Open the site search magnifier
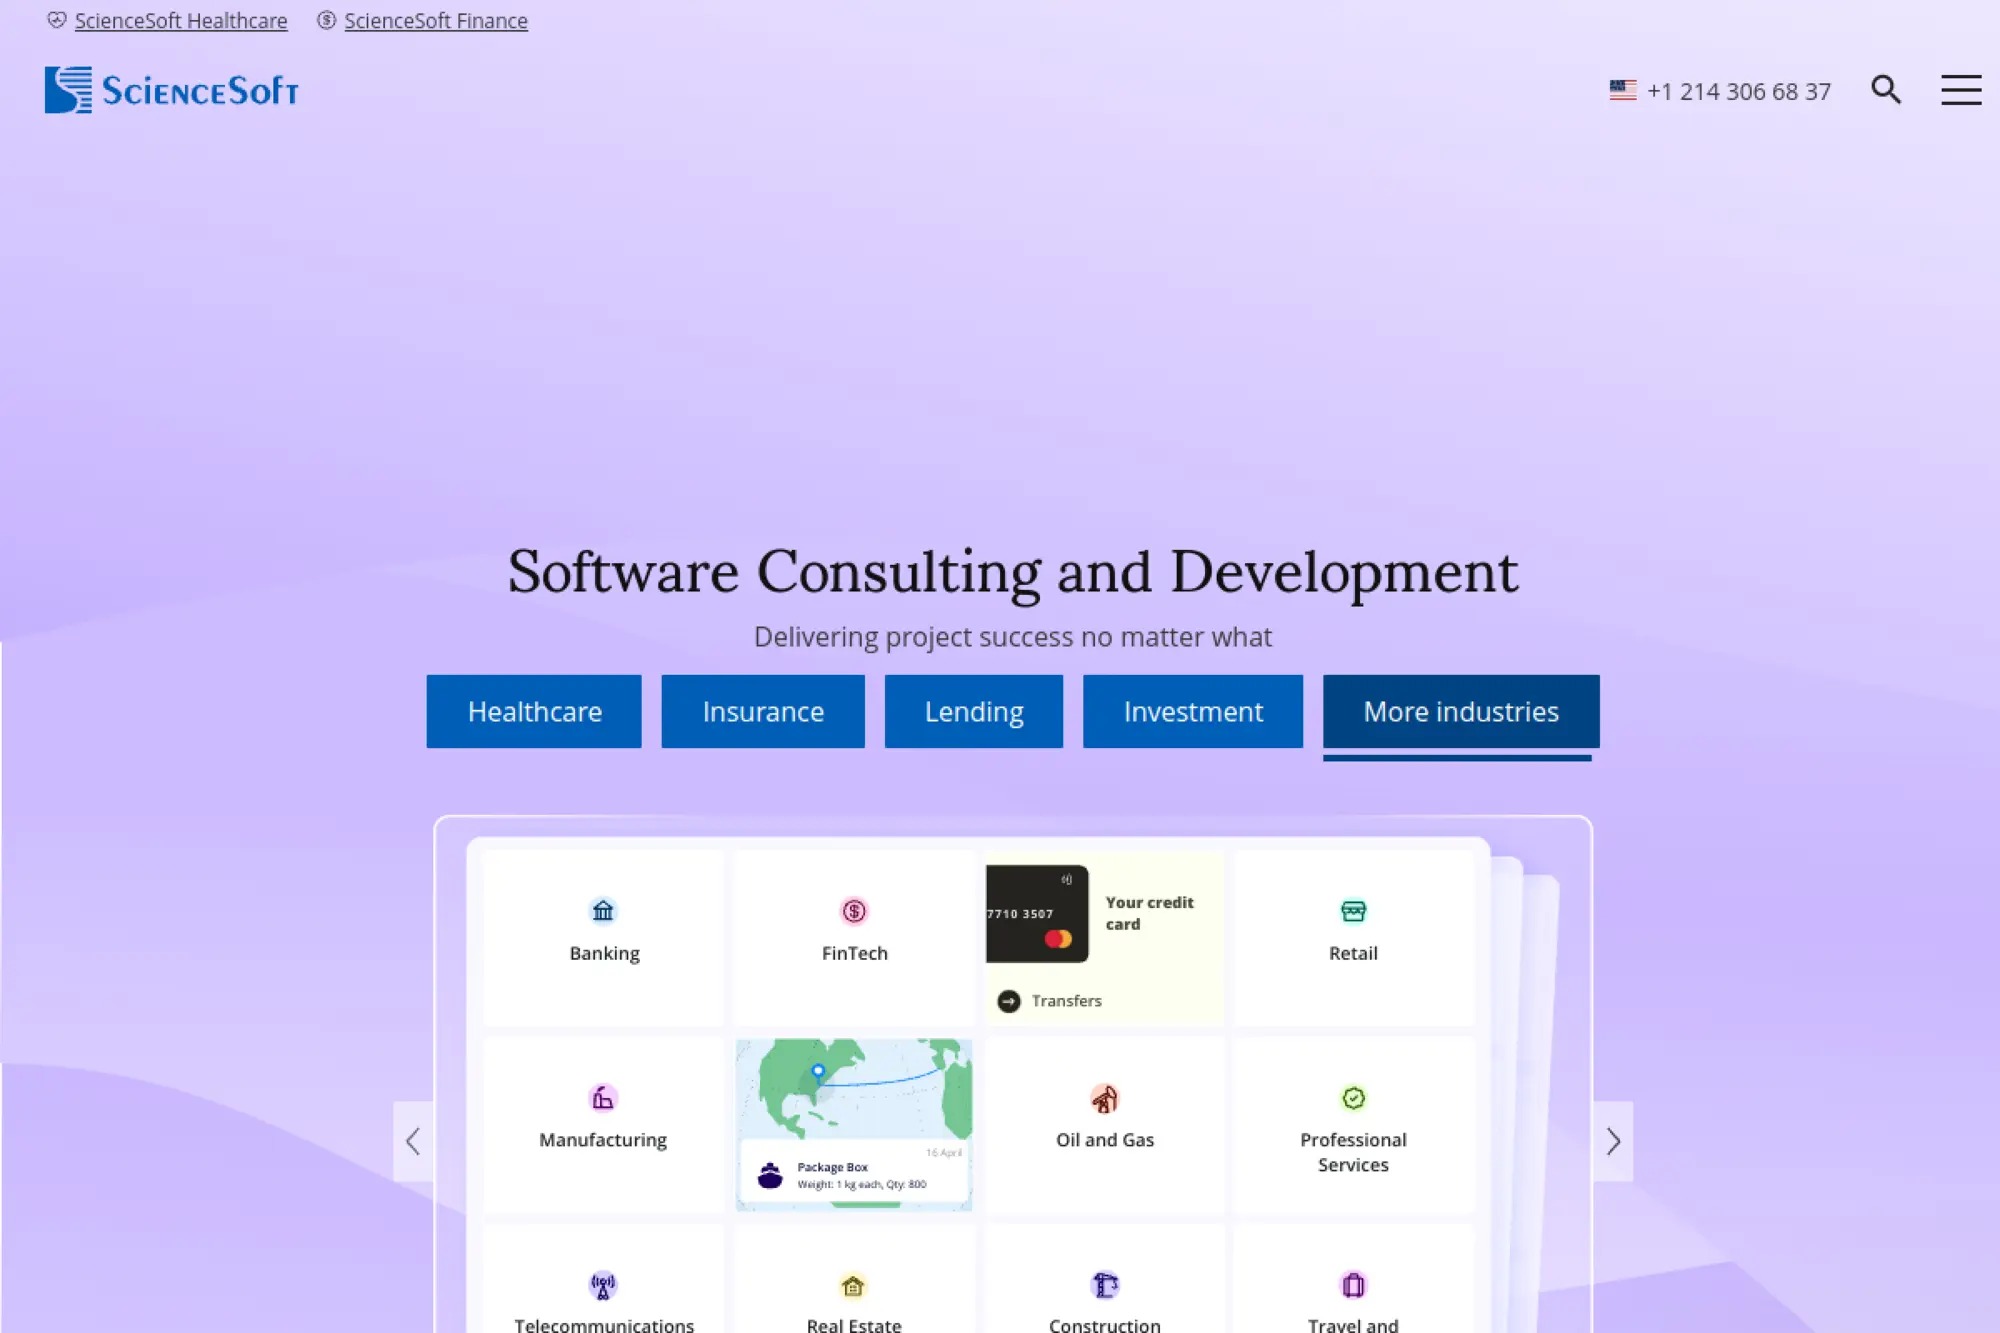Viewport: 2000px width, 1333px height. pyautogui.click(x=1886, y=89)
